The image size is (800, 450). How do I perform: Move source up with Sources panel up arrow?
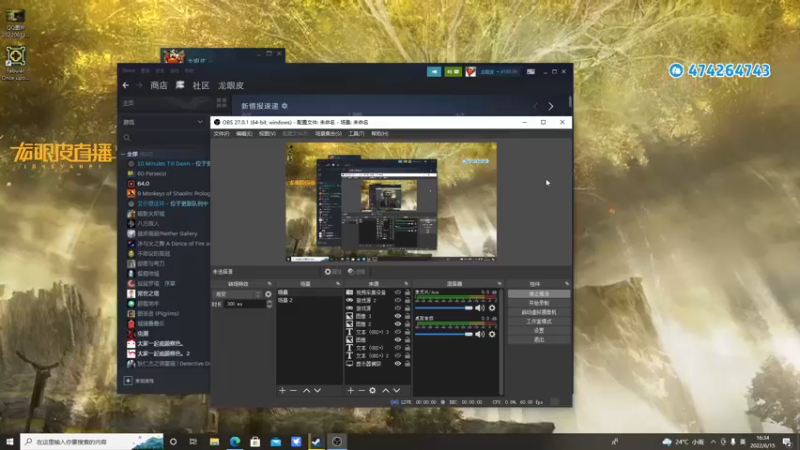(x=386, y=390)
